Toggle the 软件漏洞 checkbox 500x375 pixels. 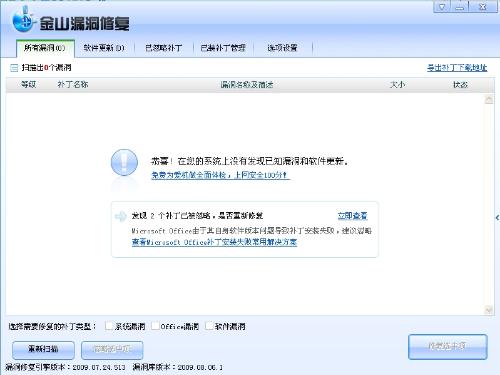(209, 326)
